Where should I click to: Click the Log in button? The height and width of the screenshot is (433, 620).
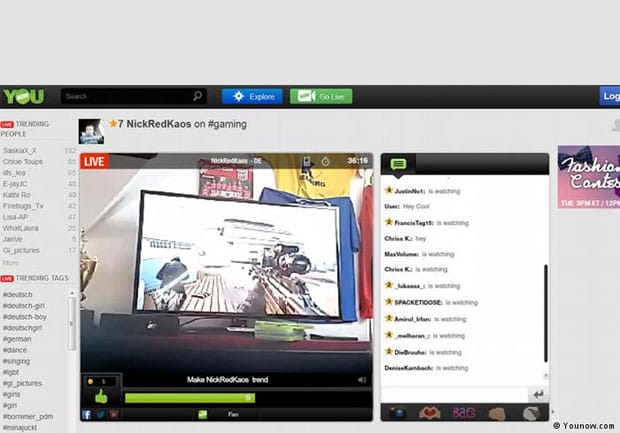(610, 96)
